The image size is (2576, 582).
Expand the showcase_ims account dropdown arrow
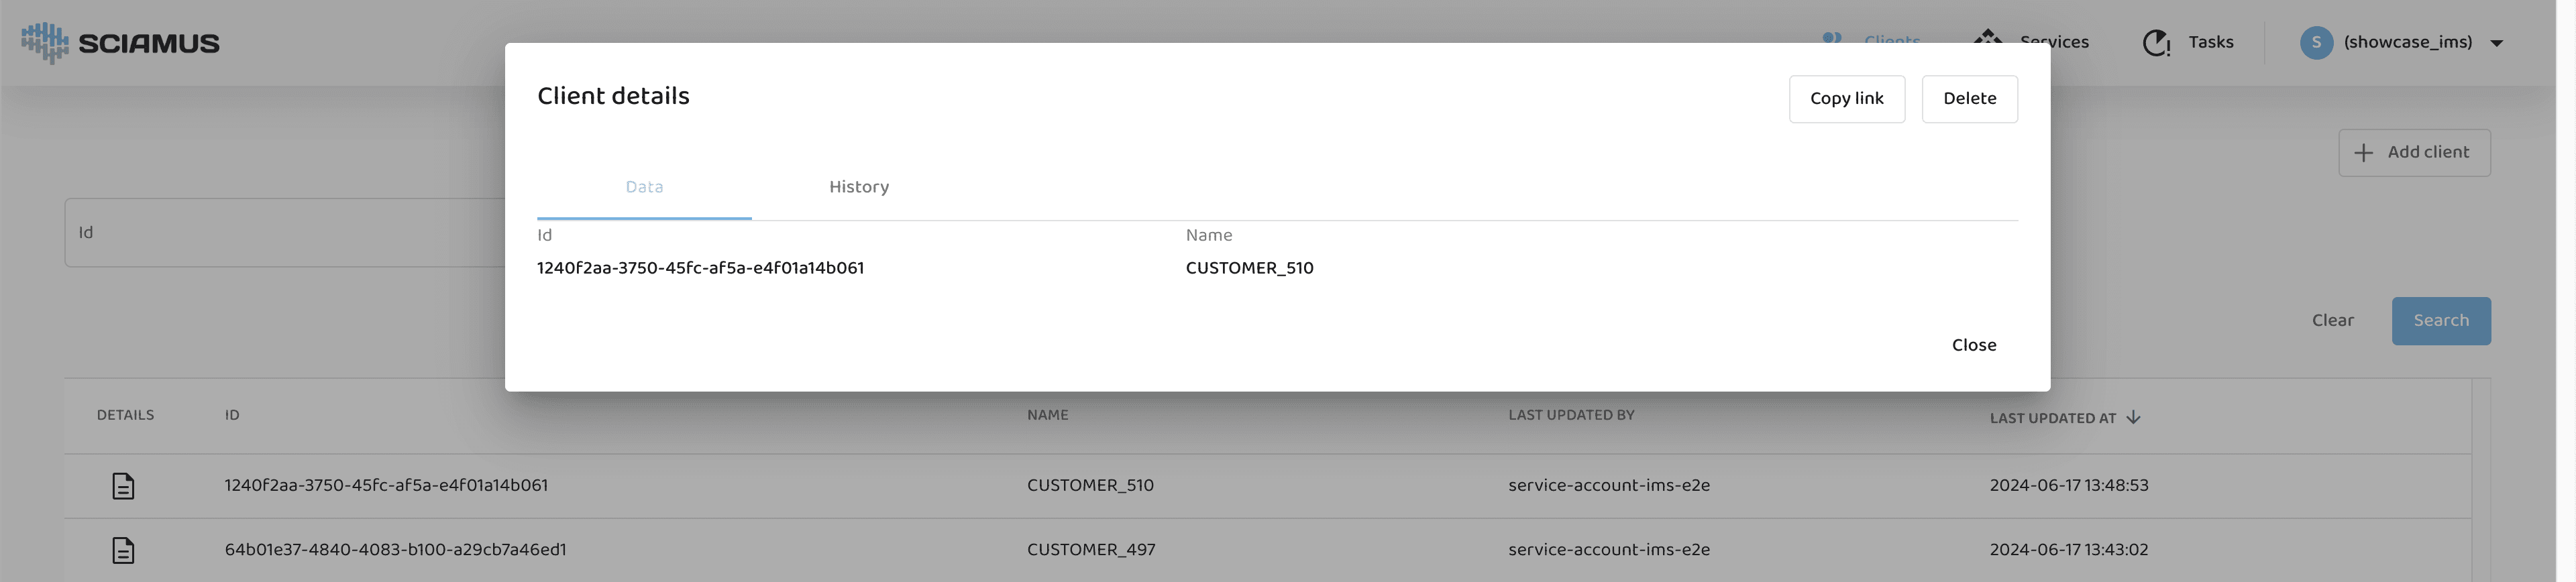coord(2496,43)
